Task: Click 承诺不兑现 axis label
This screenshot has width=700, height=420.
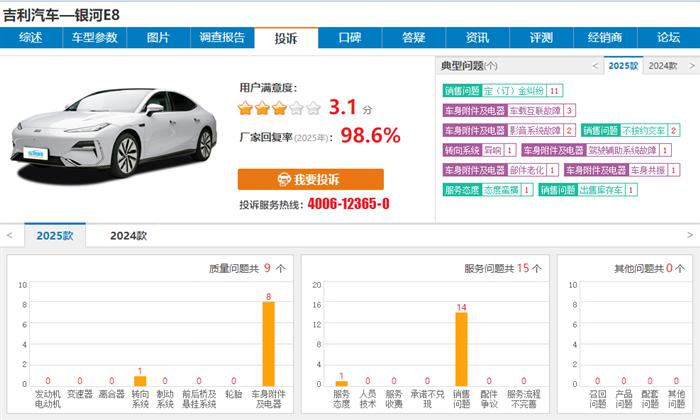Action: tap(427, 399)
